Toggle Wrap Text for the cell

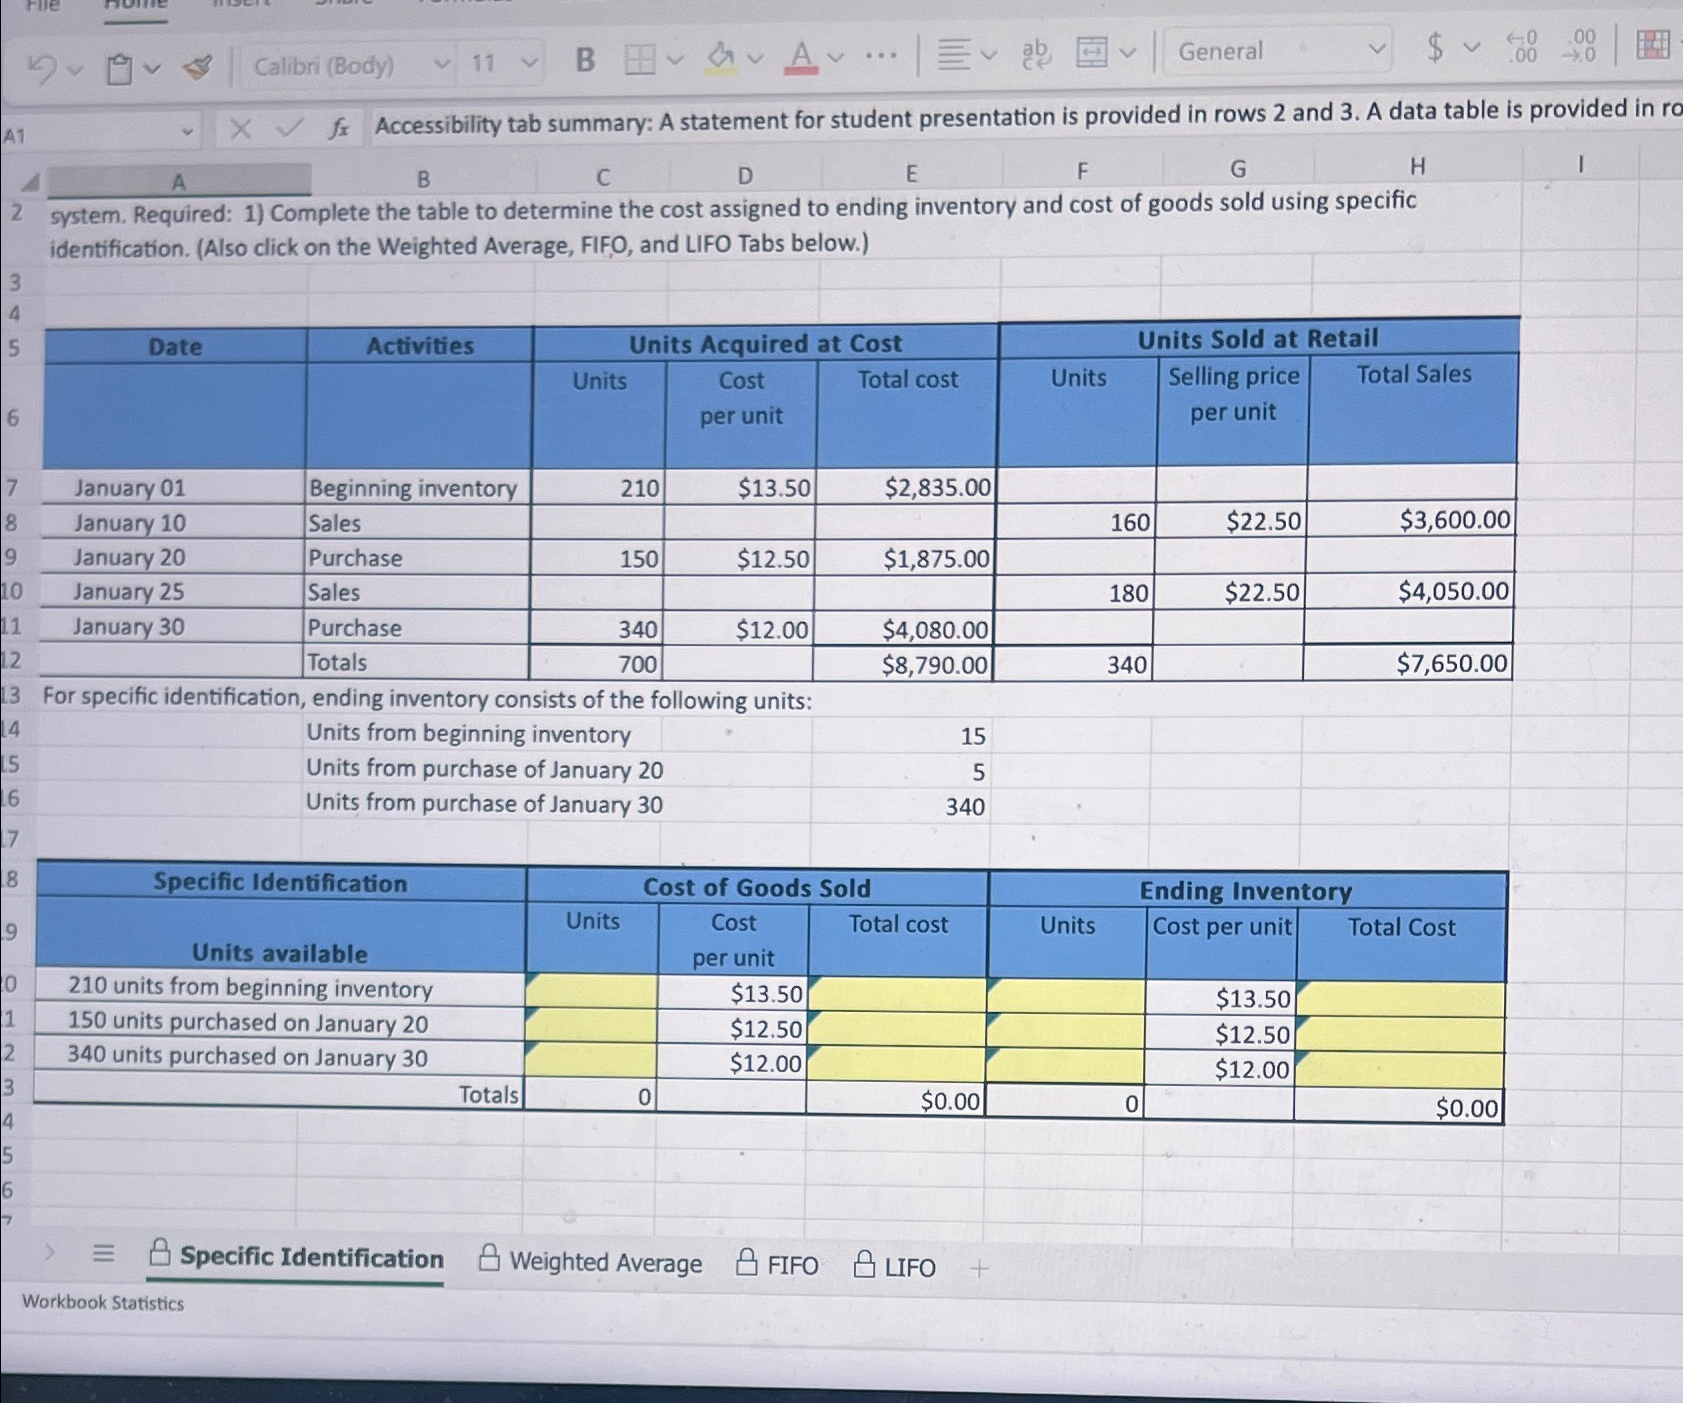(1033, 51)
